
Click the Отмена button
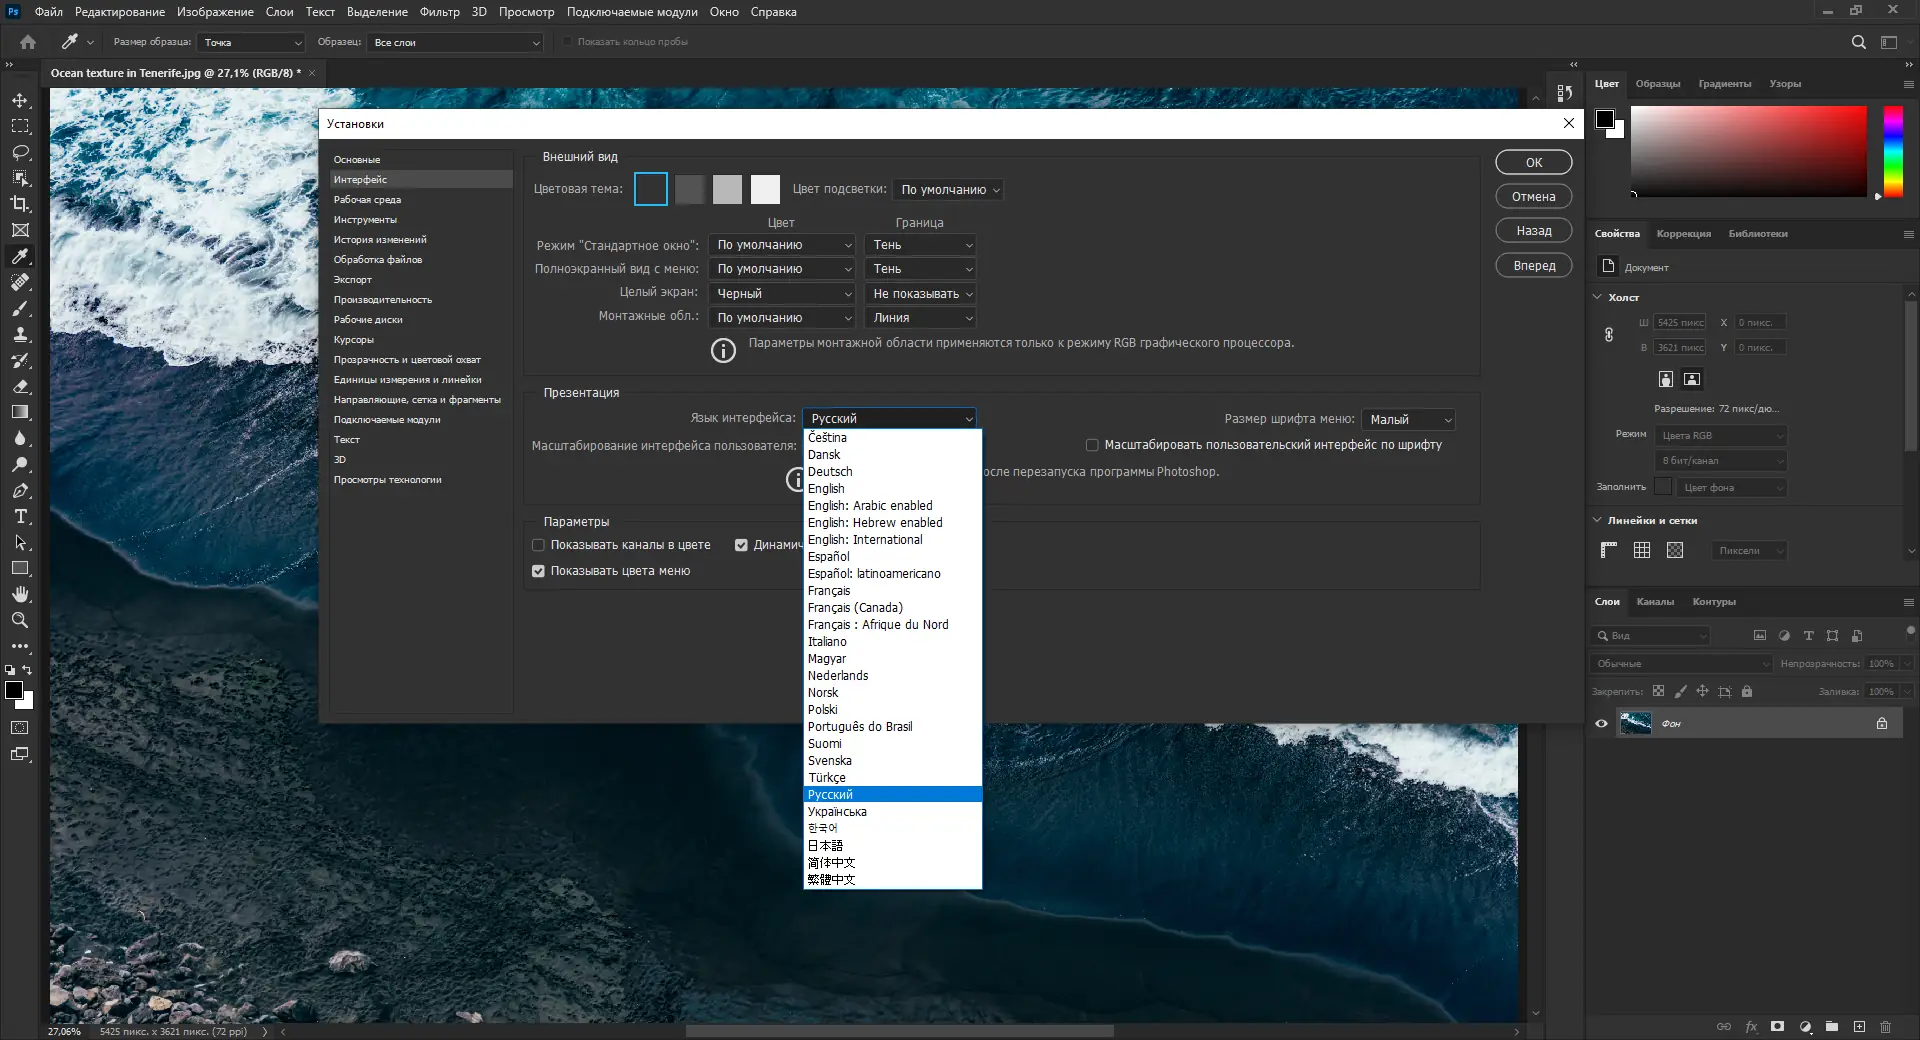pos(1533,197)
